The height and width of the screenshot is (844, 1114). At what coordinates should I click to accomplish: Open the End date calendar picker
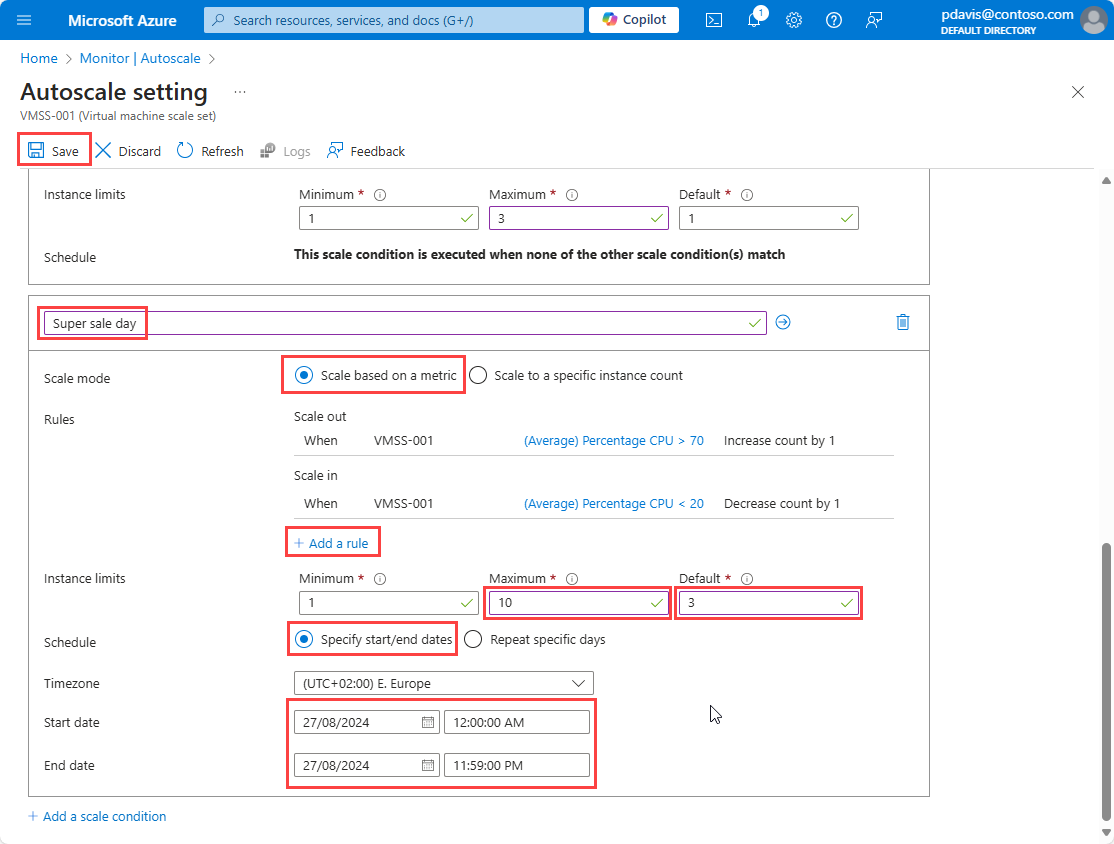[428, 765]
